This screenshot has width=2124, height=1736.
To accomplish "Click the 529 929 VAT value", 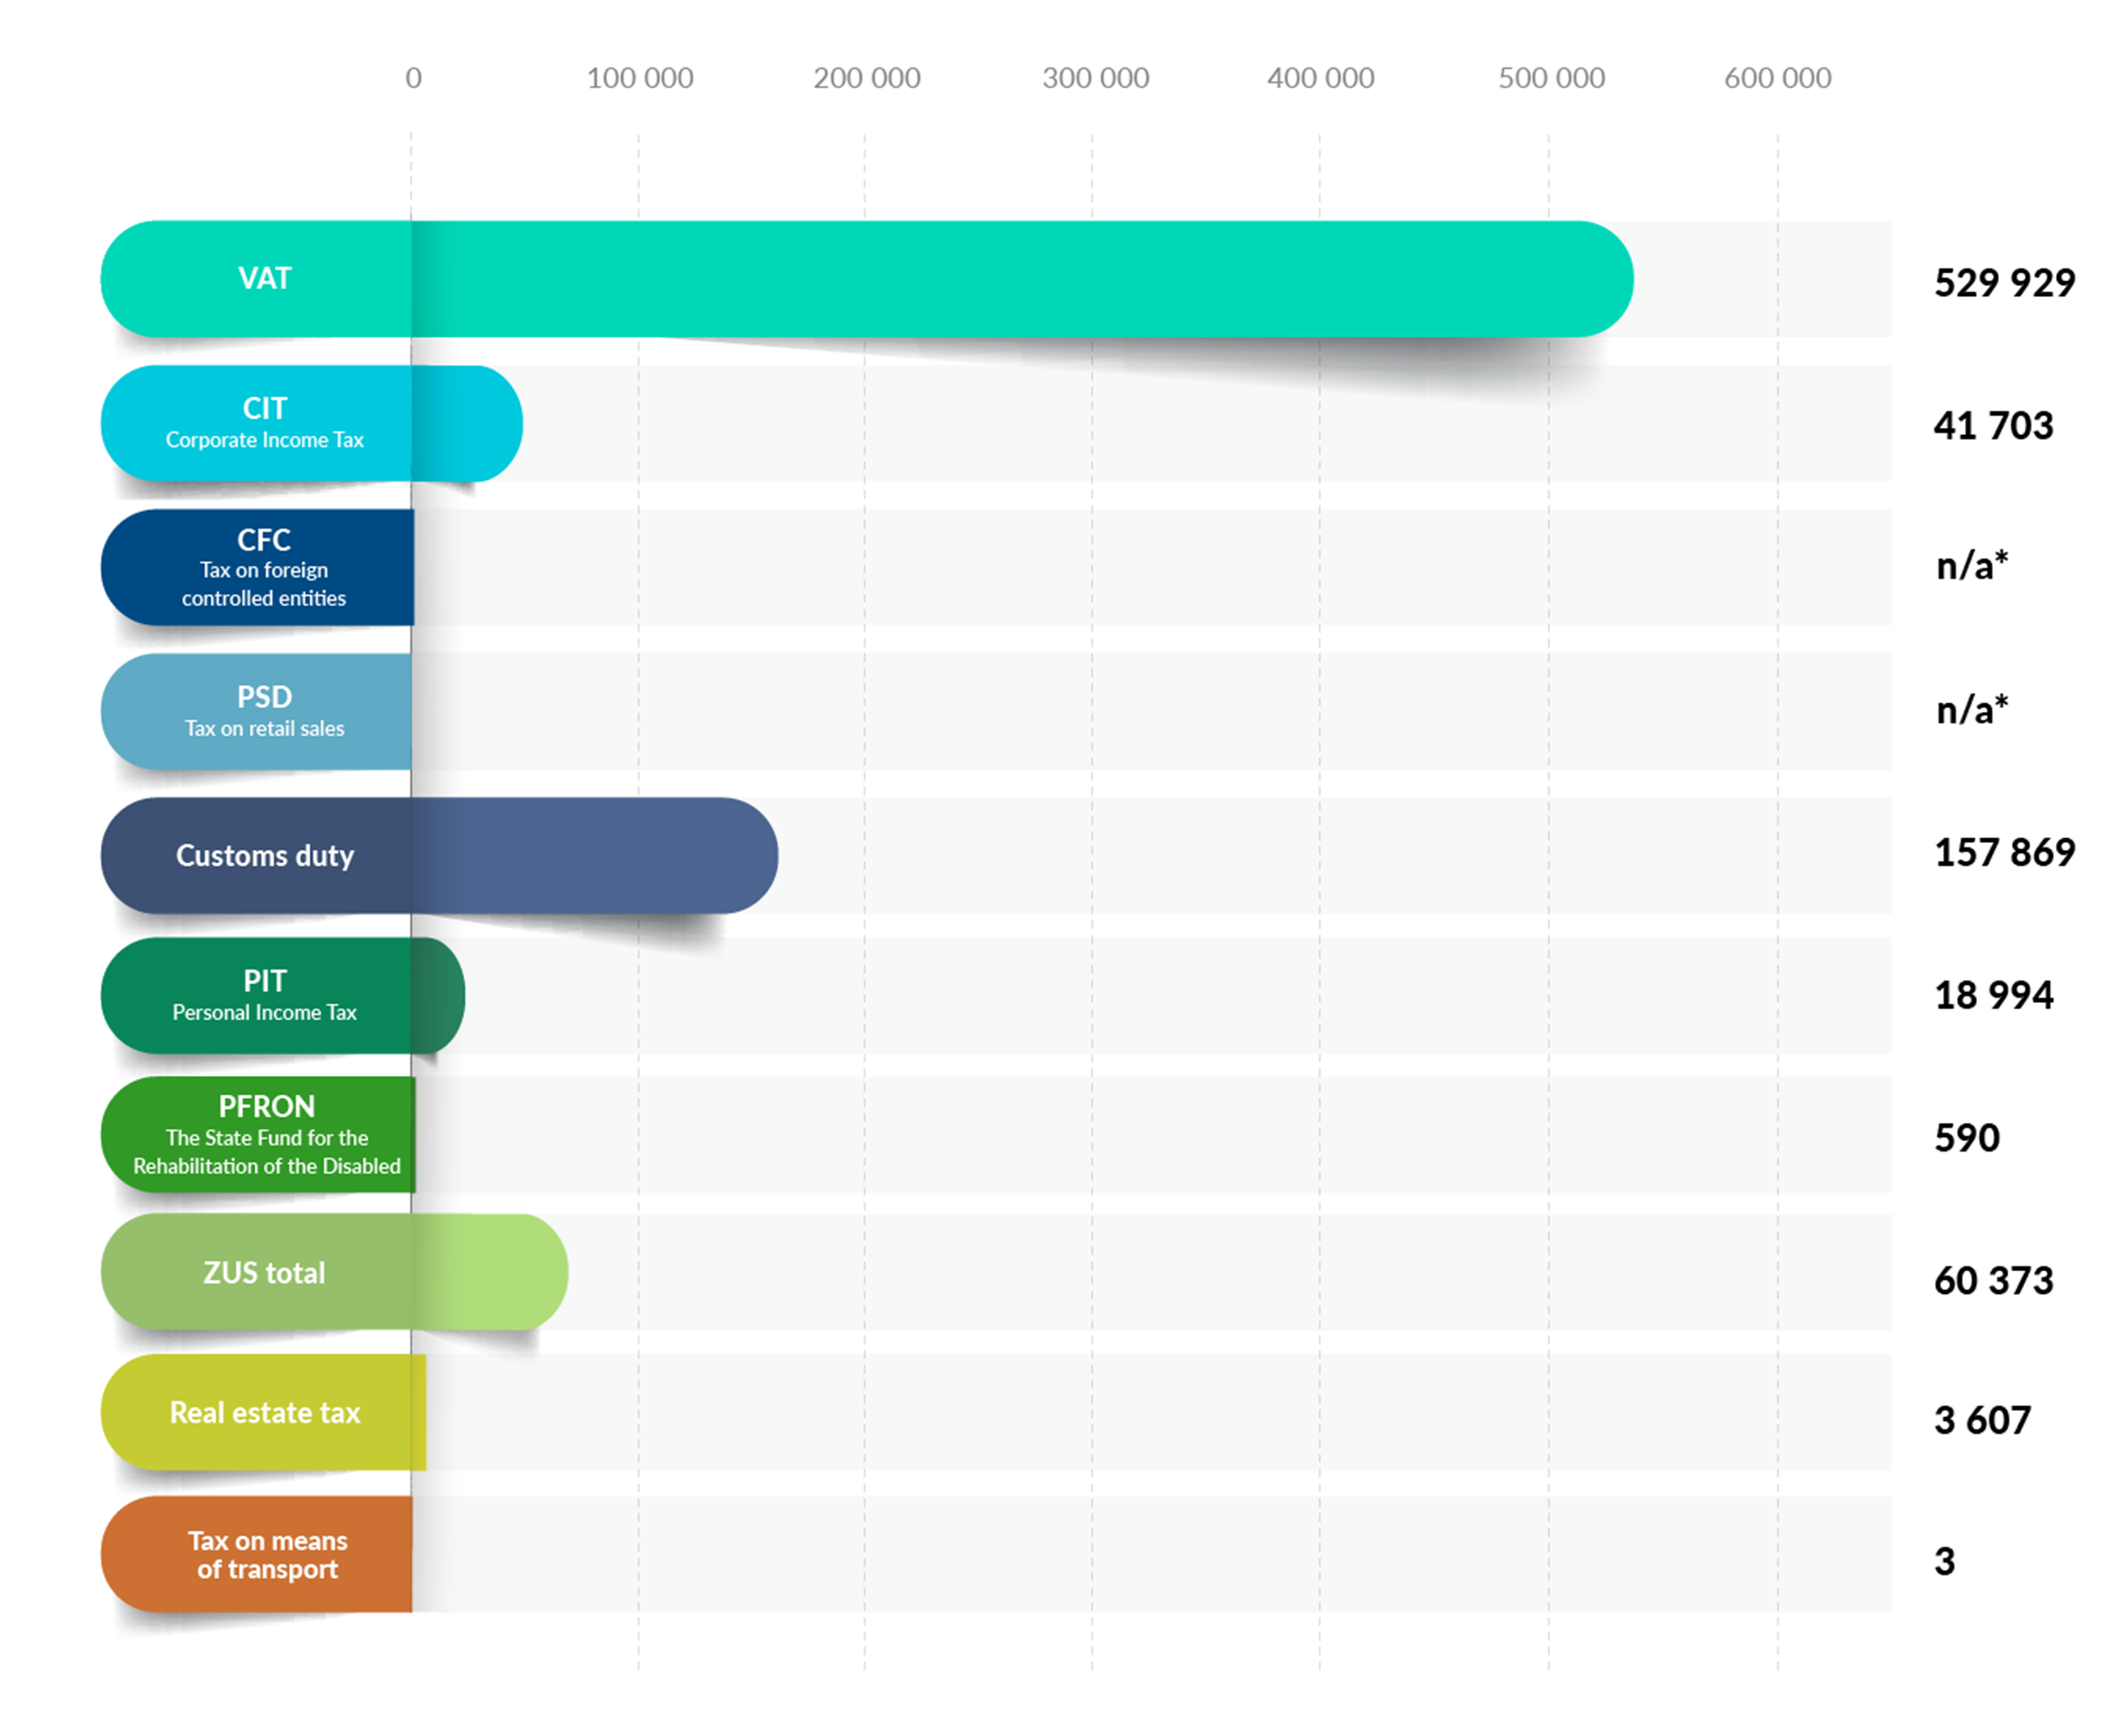I will tap(2004, 283).
